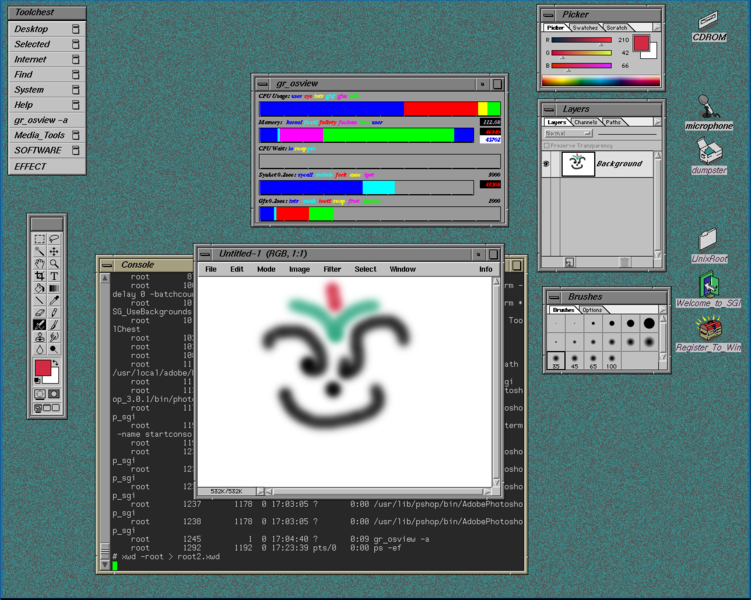
Task: Swap foreground and background colors arrow
Action: [x=55, y=363]
